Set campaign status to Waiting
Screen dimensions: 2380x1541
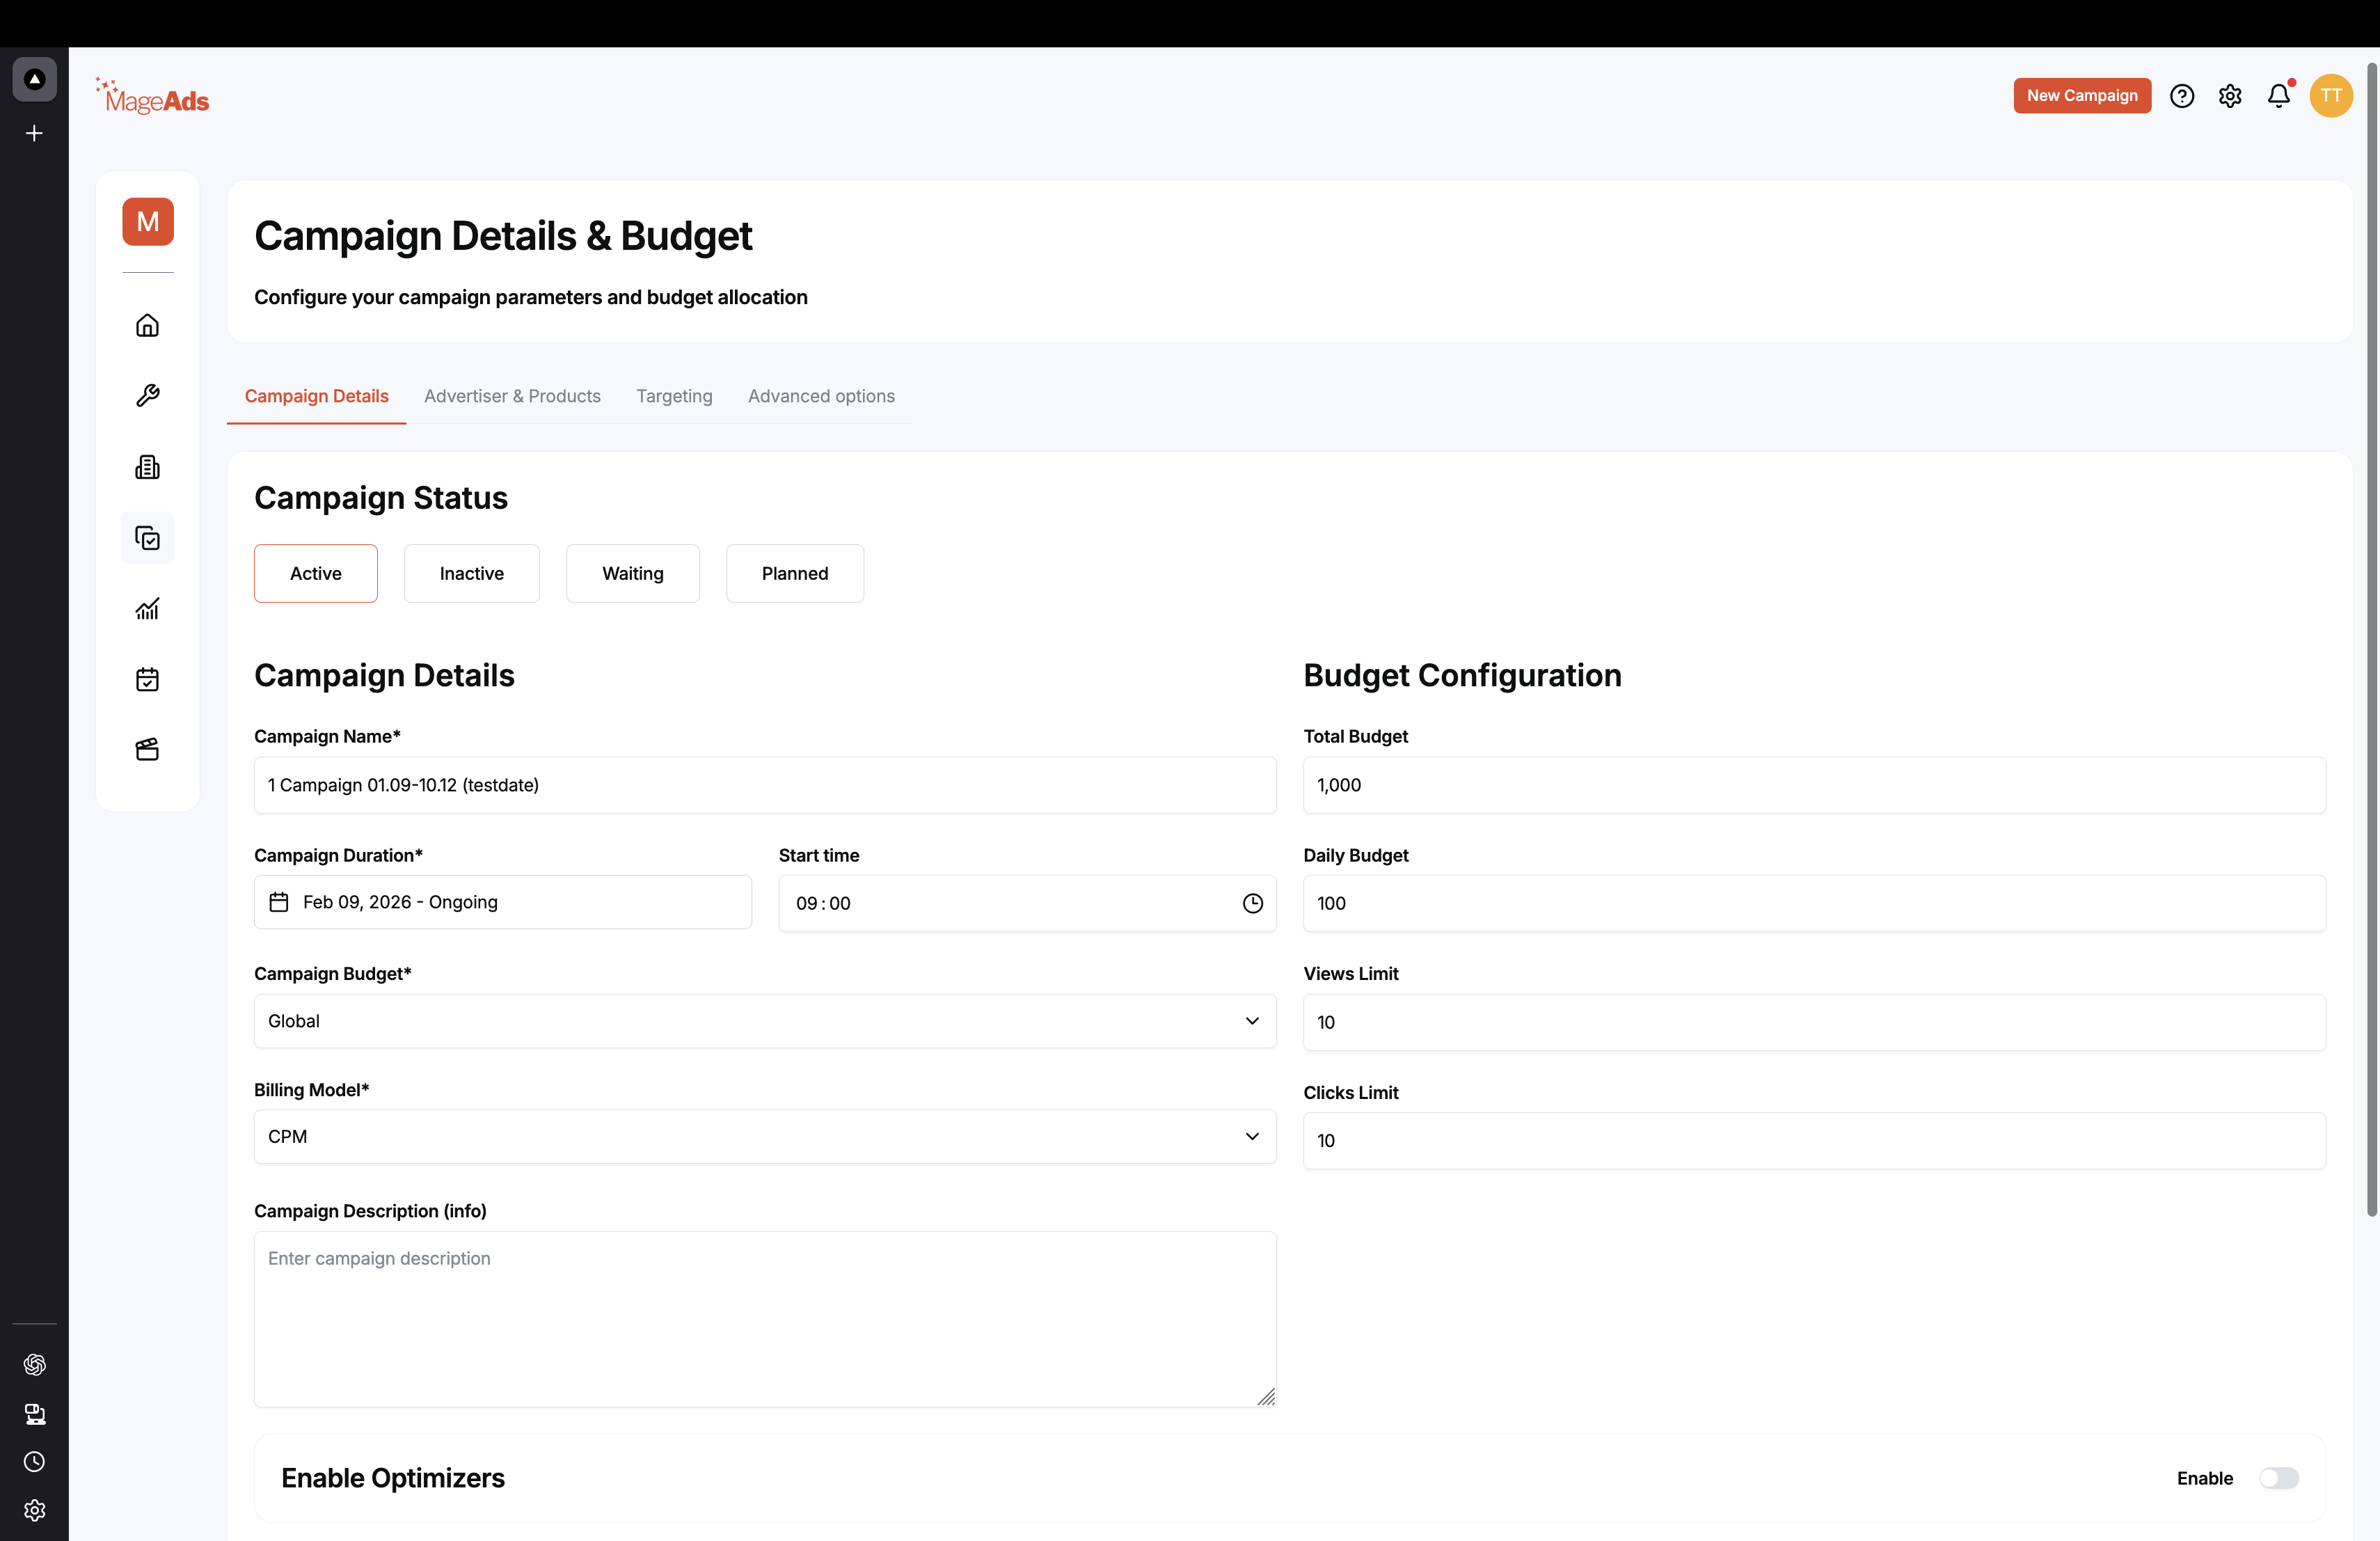pos(633,573)
